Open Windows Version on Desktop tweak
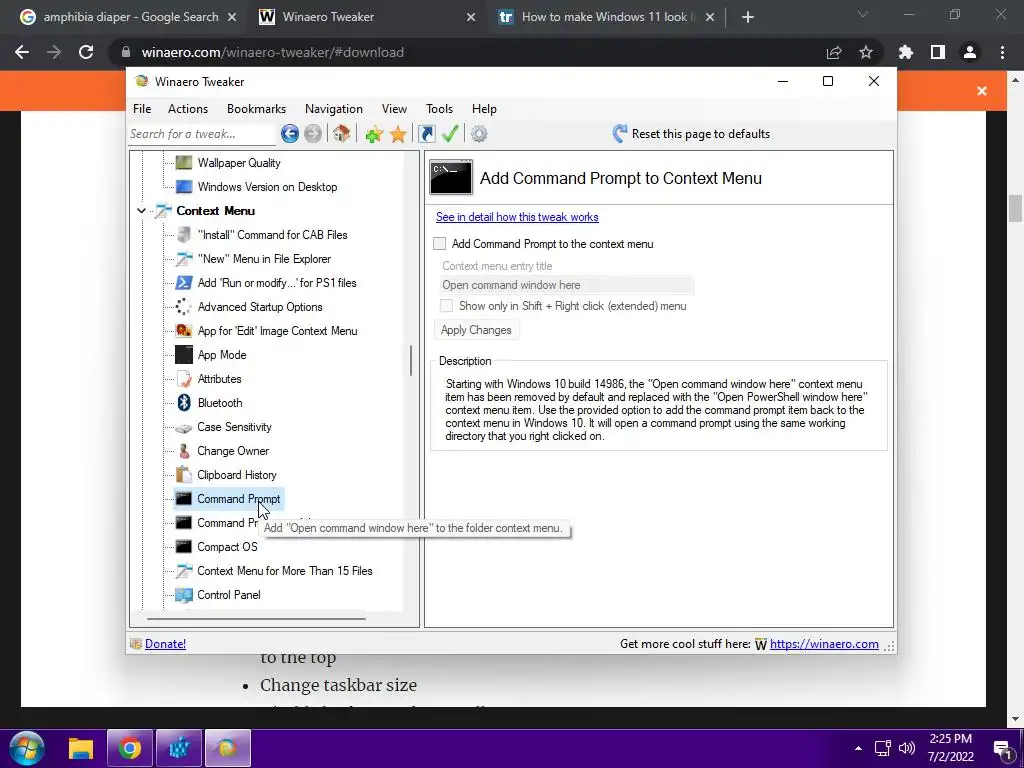The height and width of the screenshot is (768, 1024). pyautogui.click(x=267, y=187)
